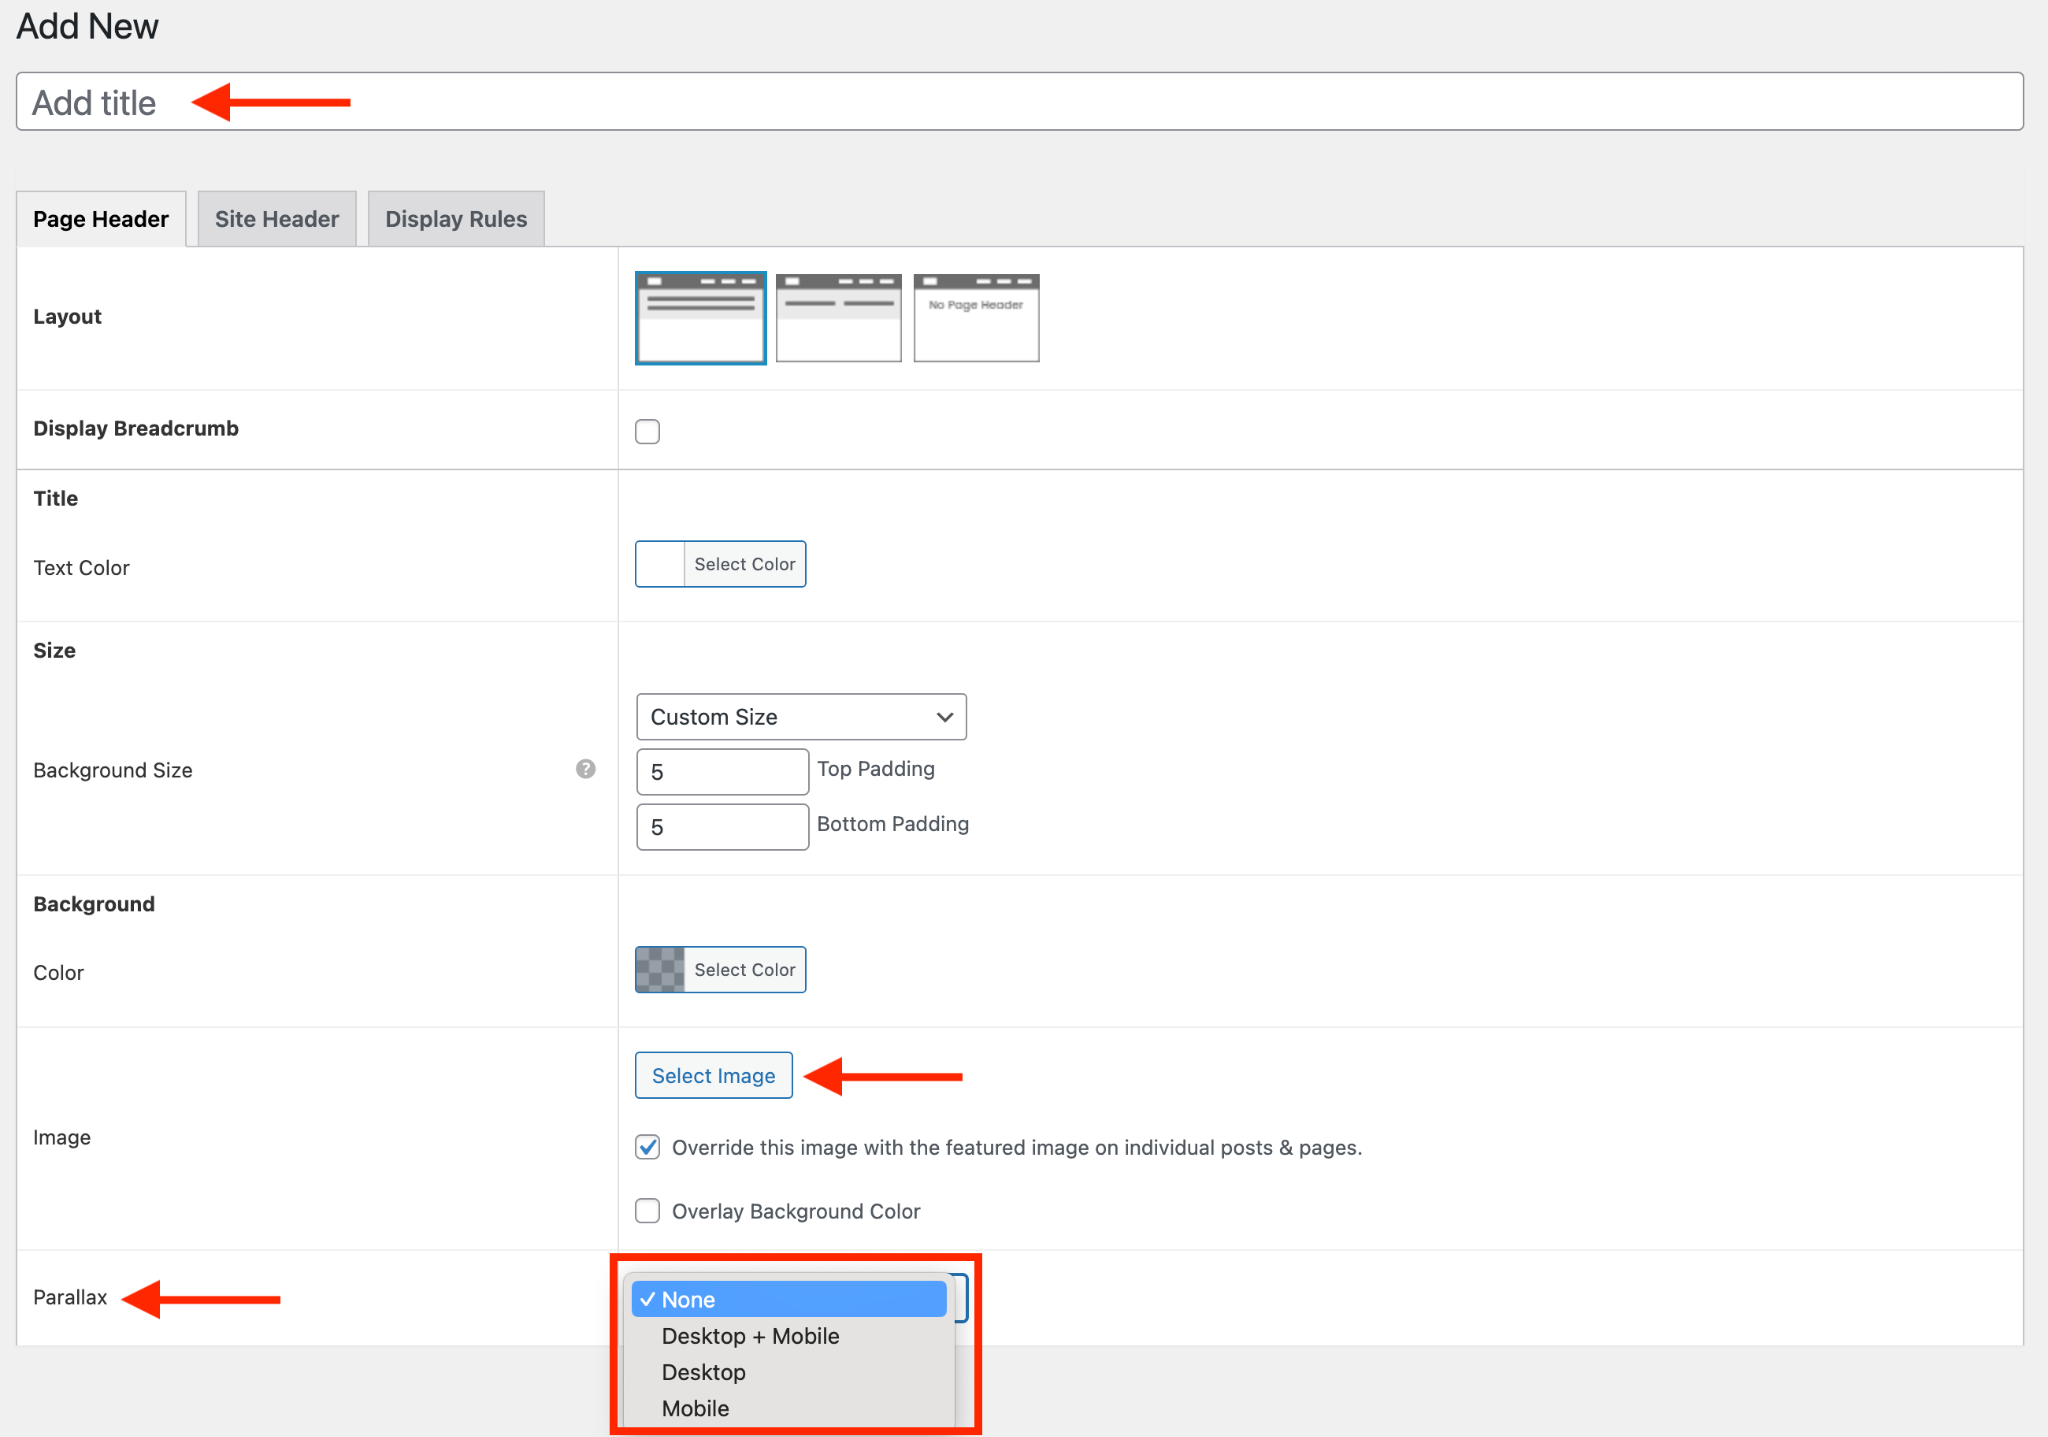
Task: Select the first page header layout thumbnail
Action: (701, 318)
